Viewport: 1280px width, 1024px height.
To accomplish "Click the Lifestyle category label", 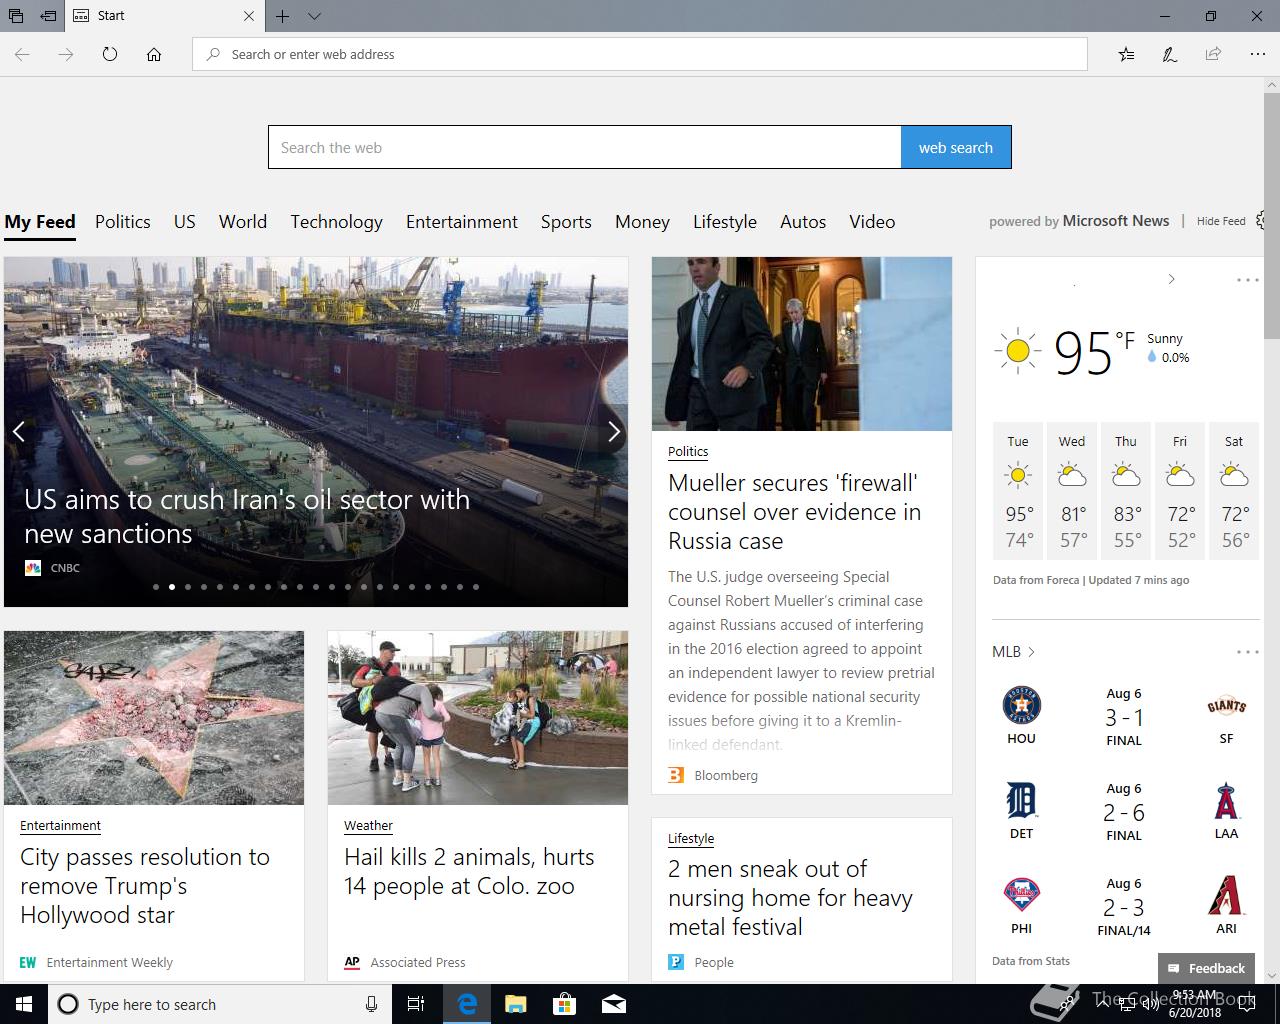I will coord(691,838).
